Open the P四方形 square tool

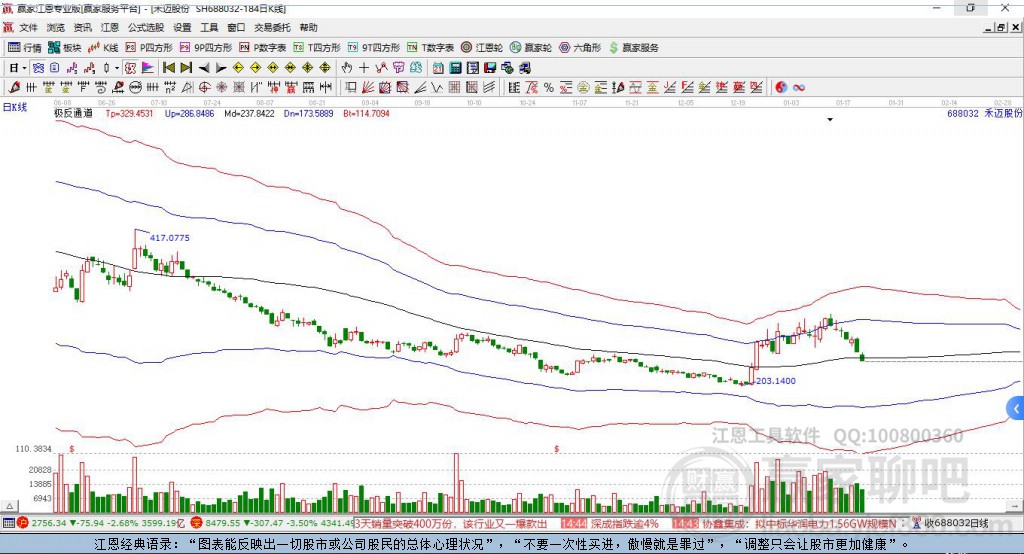(x=149, y=48)
